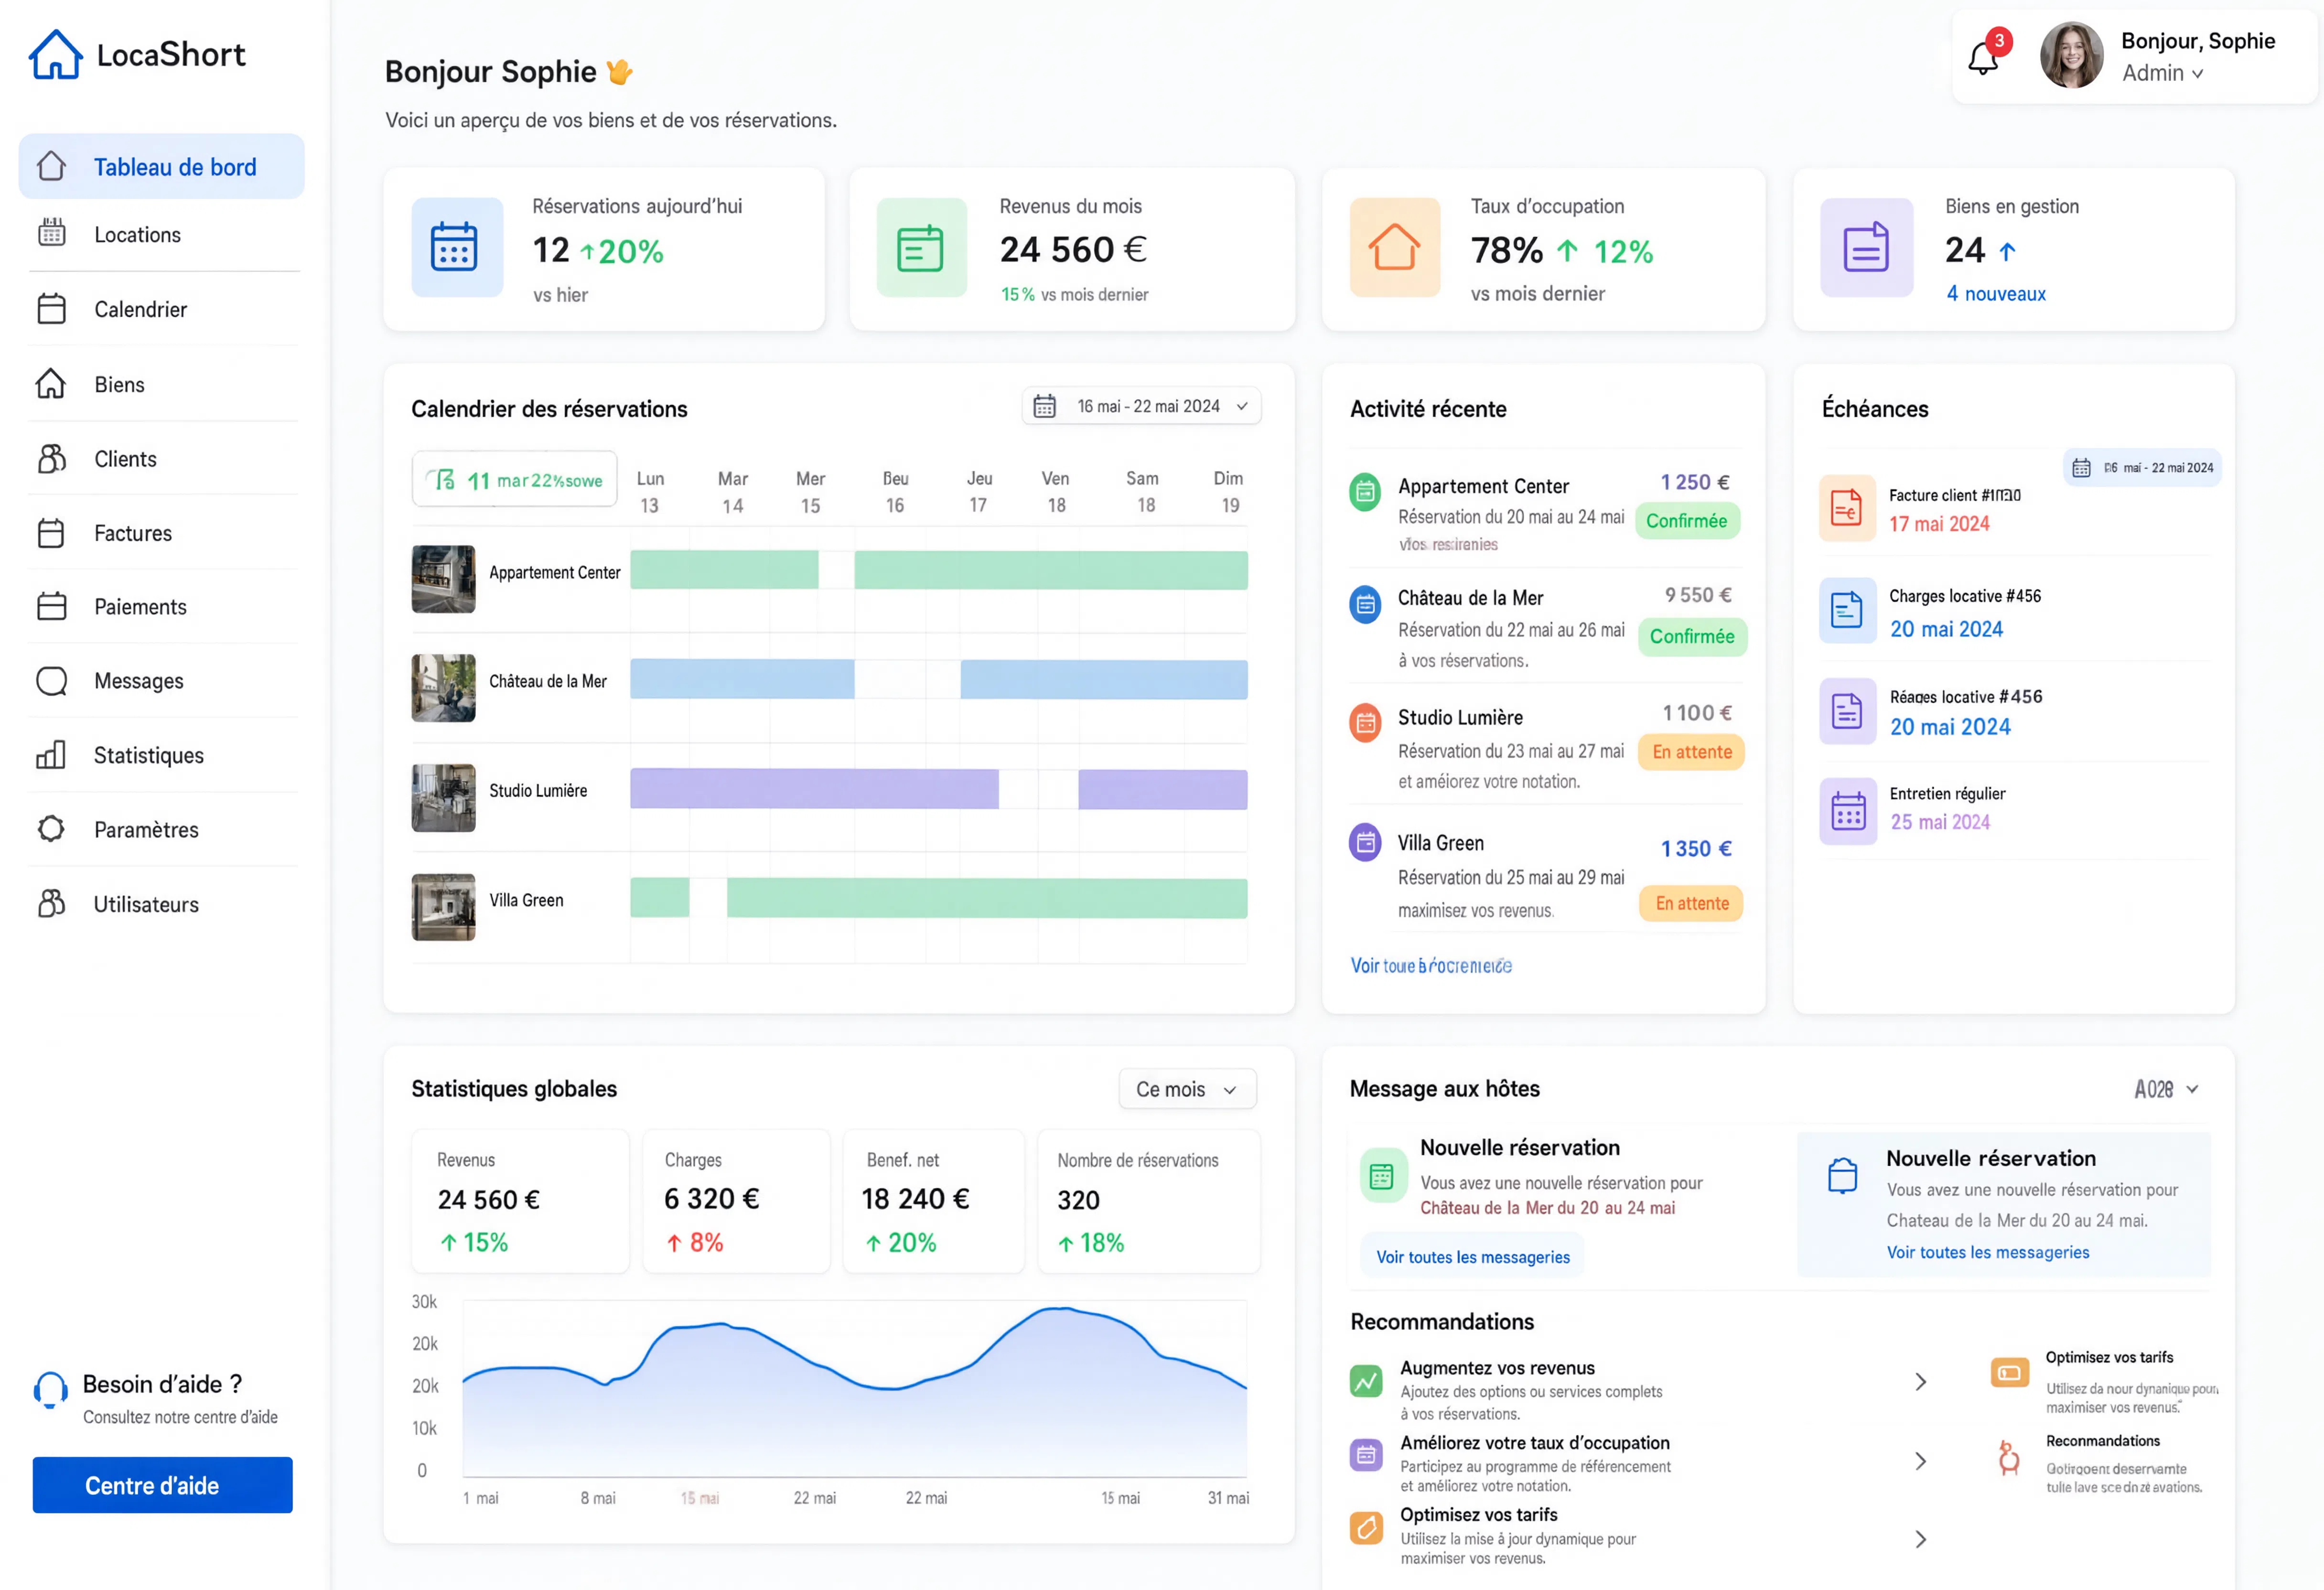Click the Charges locative #456 icon
This screenshot has width=2324, height=1590.
[1846, 610]
